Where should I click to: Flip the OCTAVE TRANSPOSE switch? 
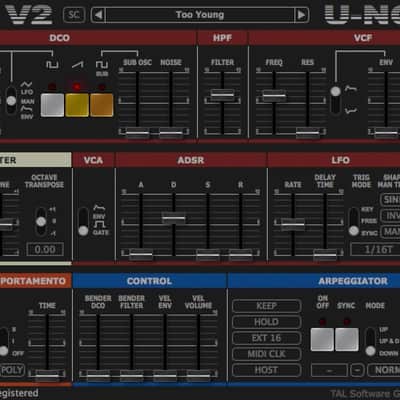[41, 221]
